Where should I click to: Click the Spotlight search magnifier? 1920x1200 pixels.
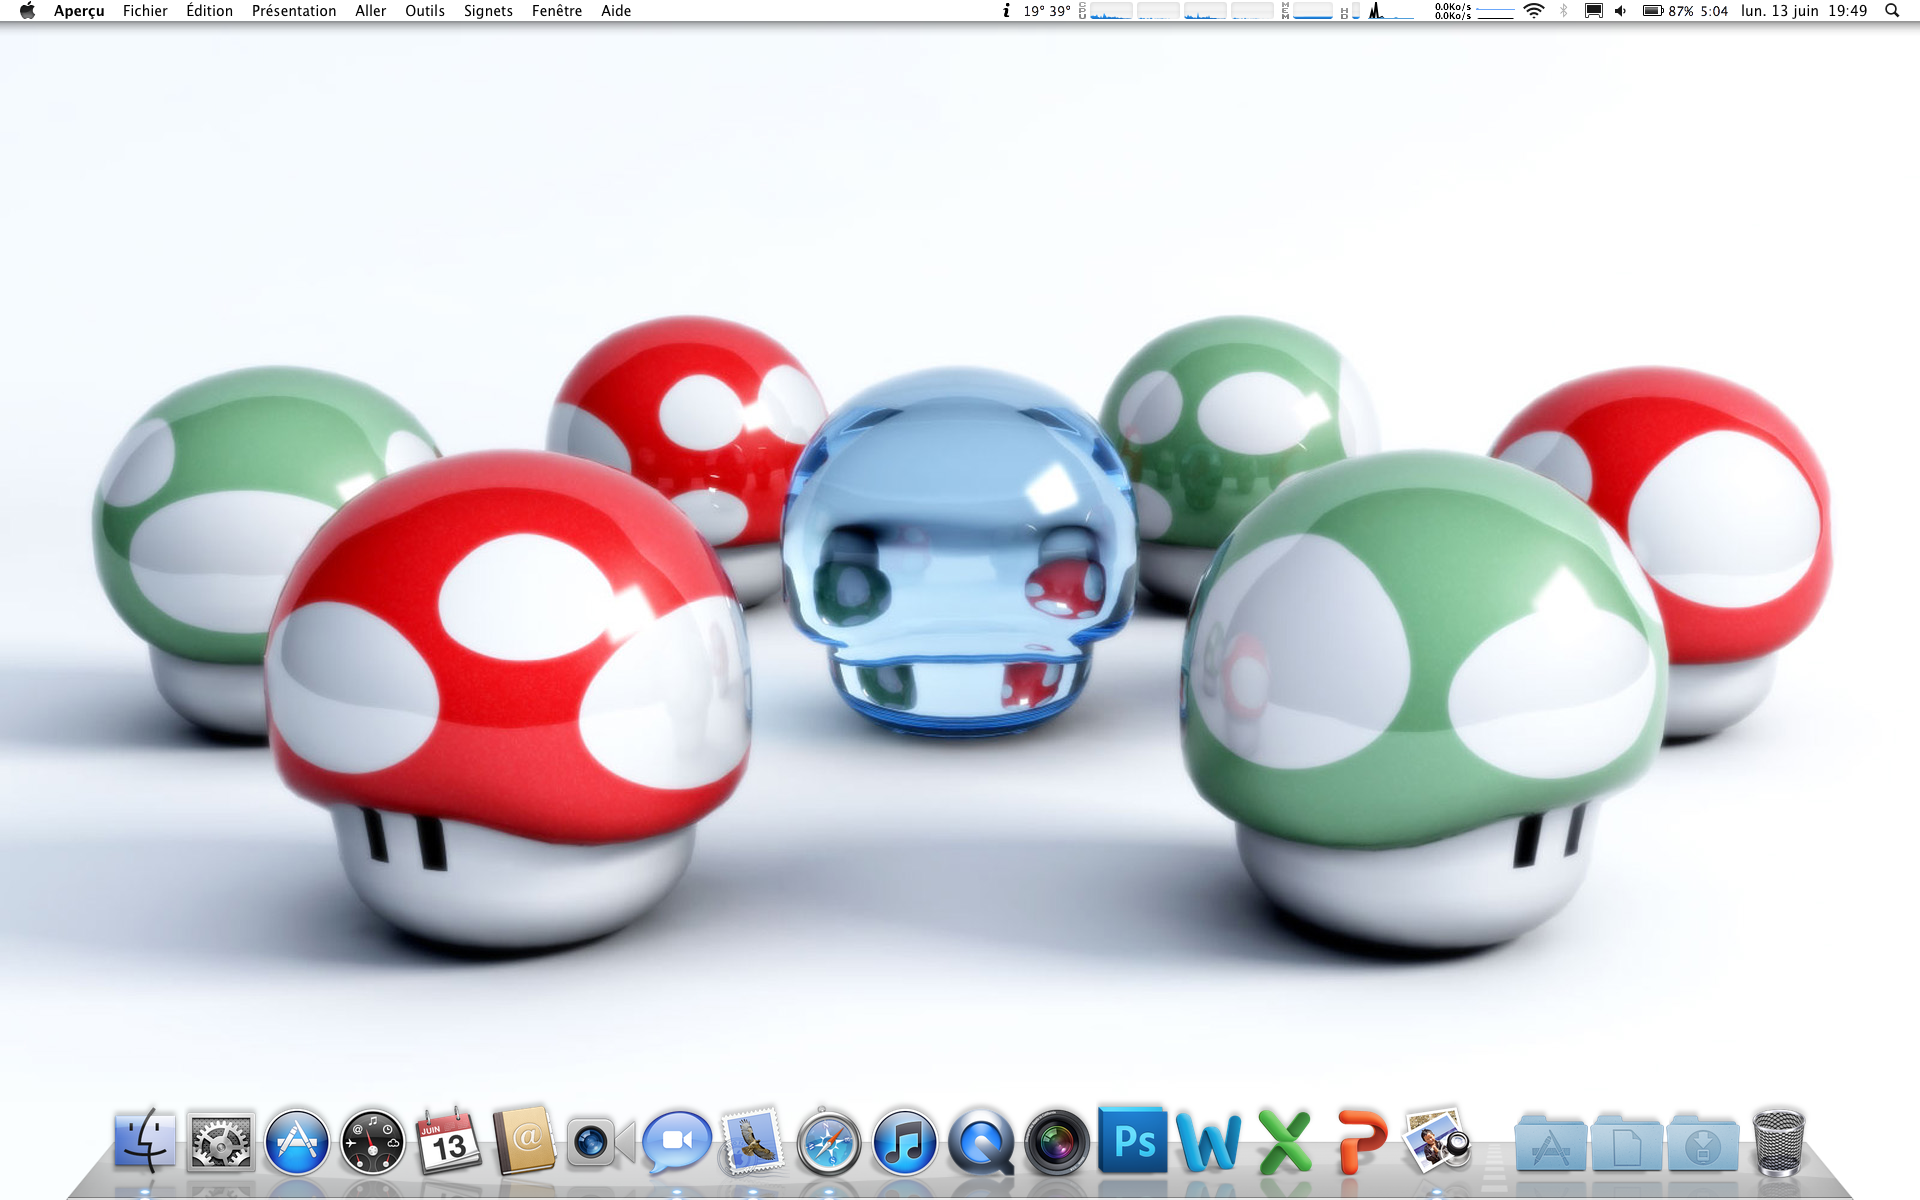(x=1891, y=11)
